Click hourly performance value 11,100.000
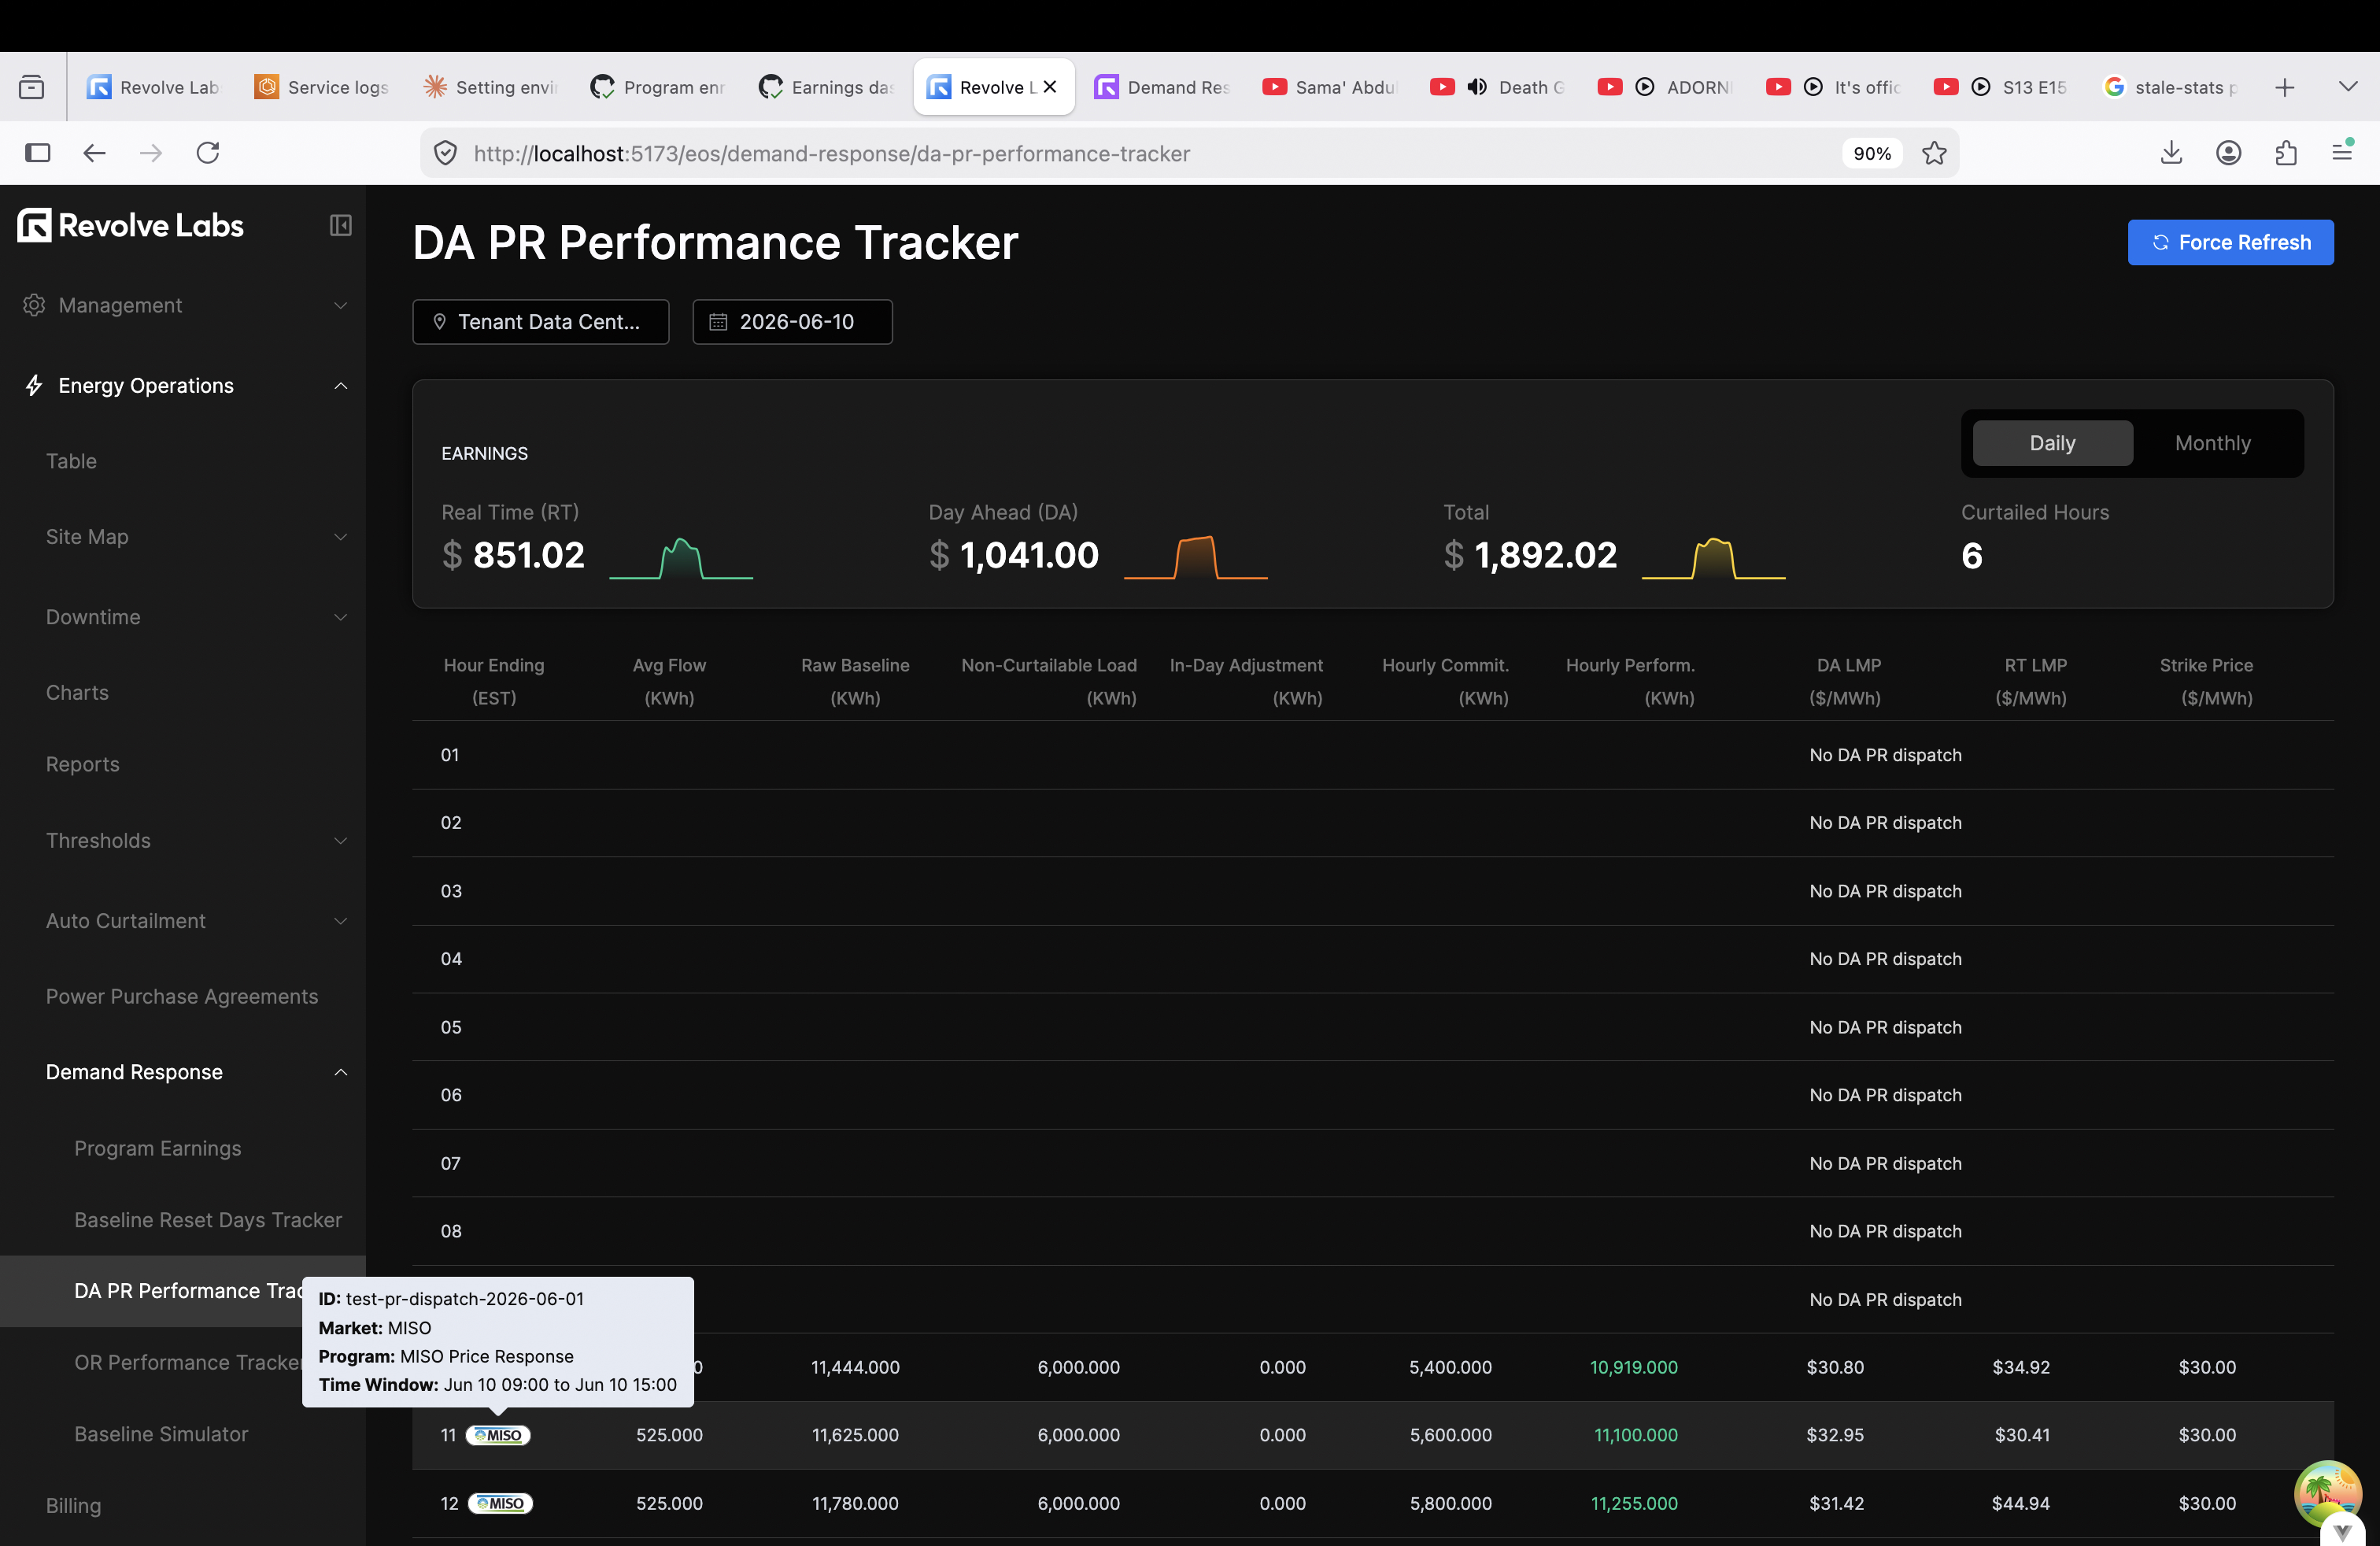Image resolution: width=2380 pixels, height=1546 pixels. [1636, 1435]
